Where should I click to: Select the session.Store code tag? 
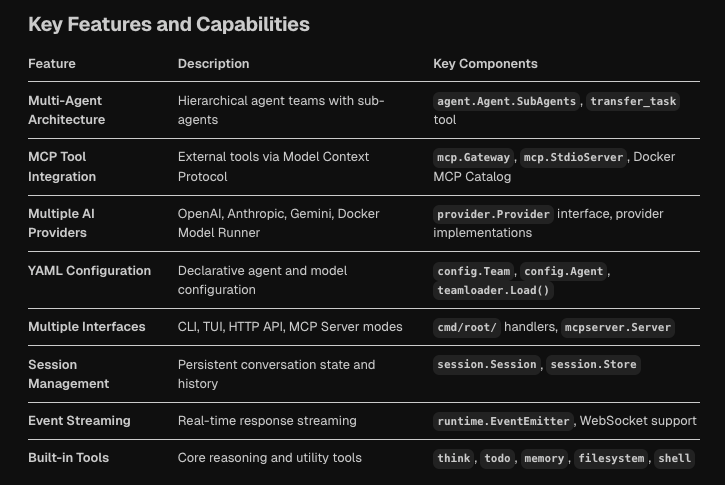tap(593, 365)
